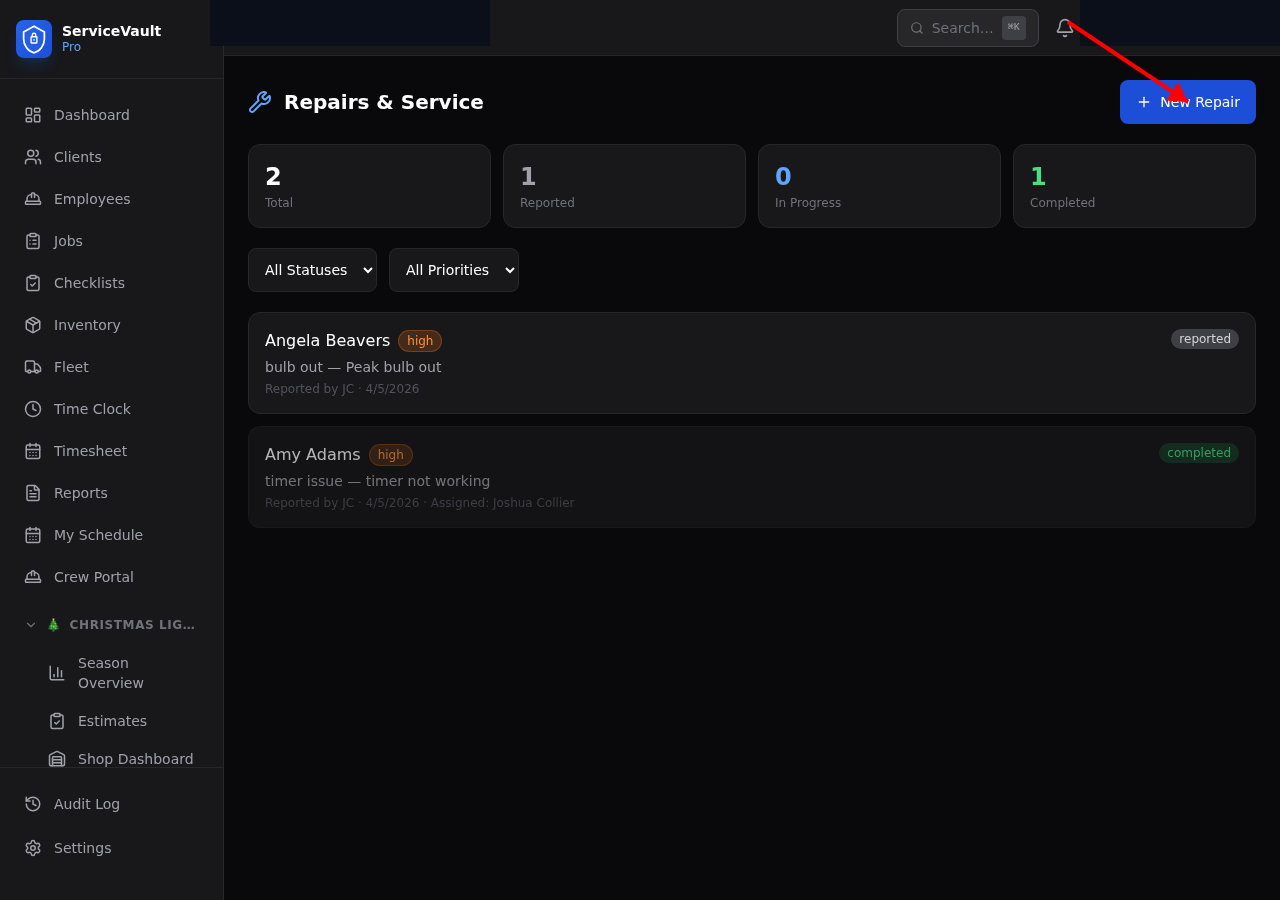This screenshot has width=1280, height=900.
Task: Click the Inventory box icon
Action: click(x=33, y=325)
